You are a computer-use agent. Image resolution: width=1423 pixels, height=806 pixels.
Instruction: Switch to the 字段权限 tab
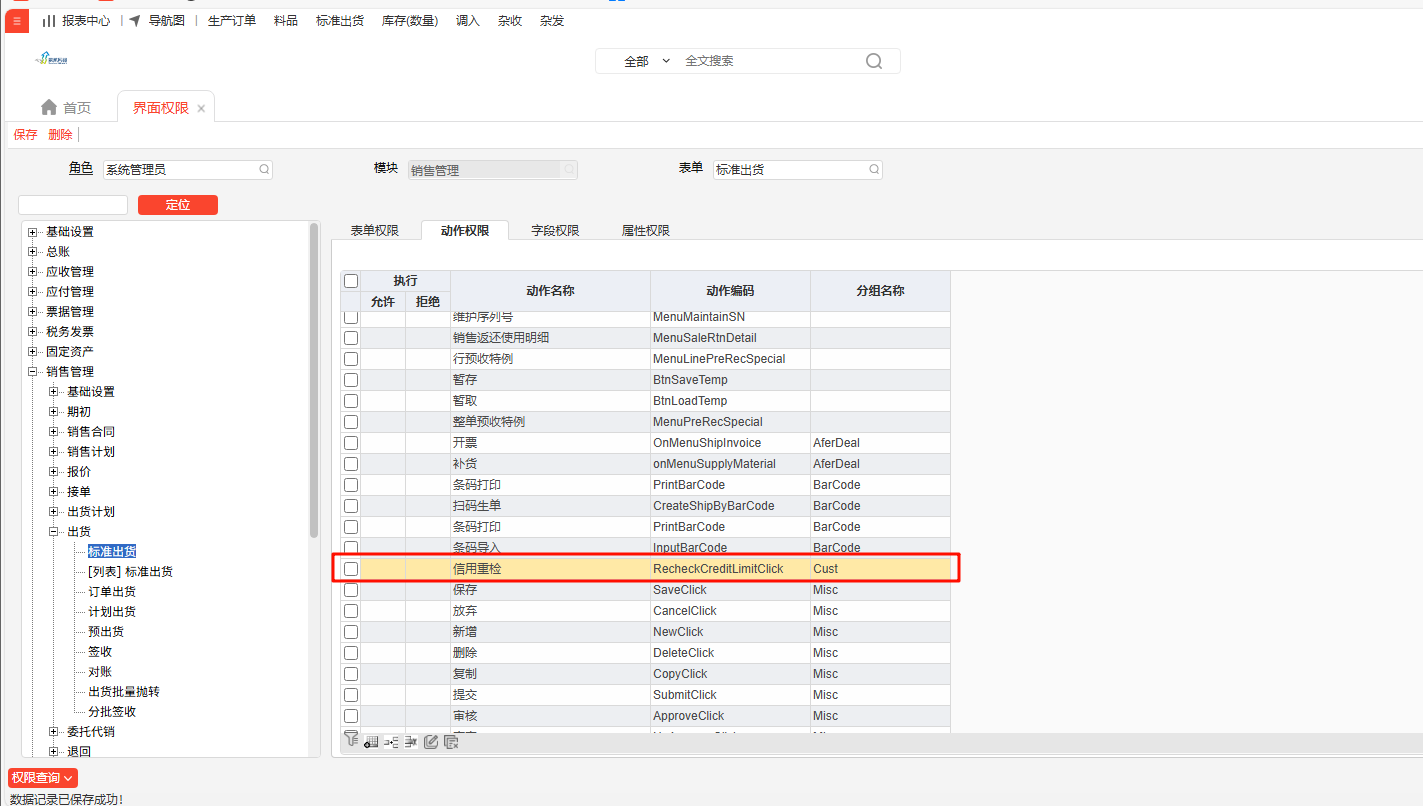pyautogui.click(x=555, y=230)
